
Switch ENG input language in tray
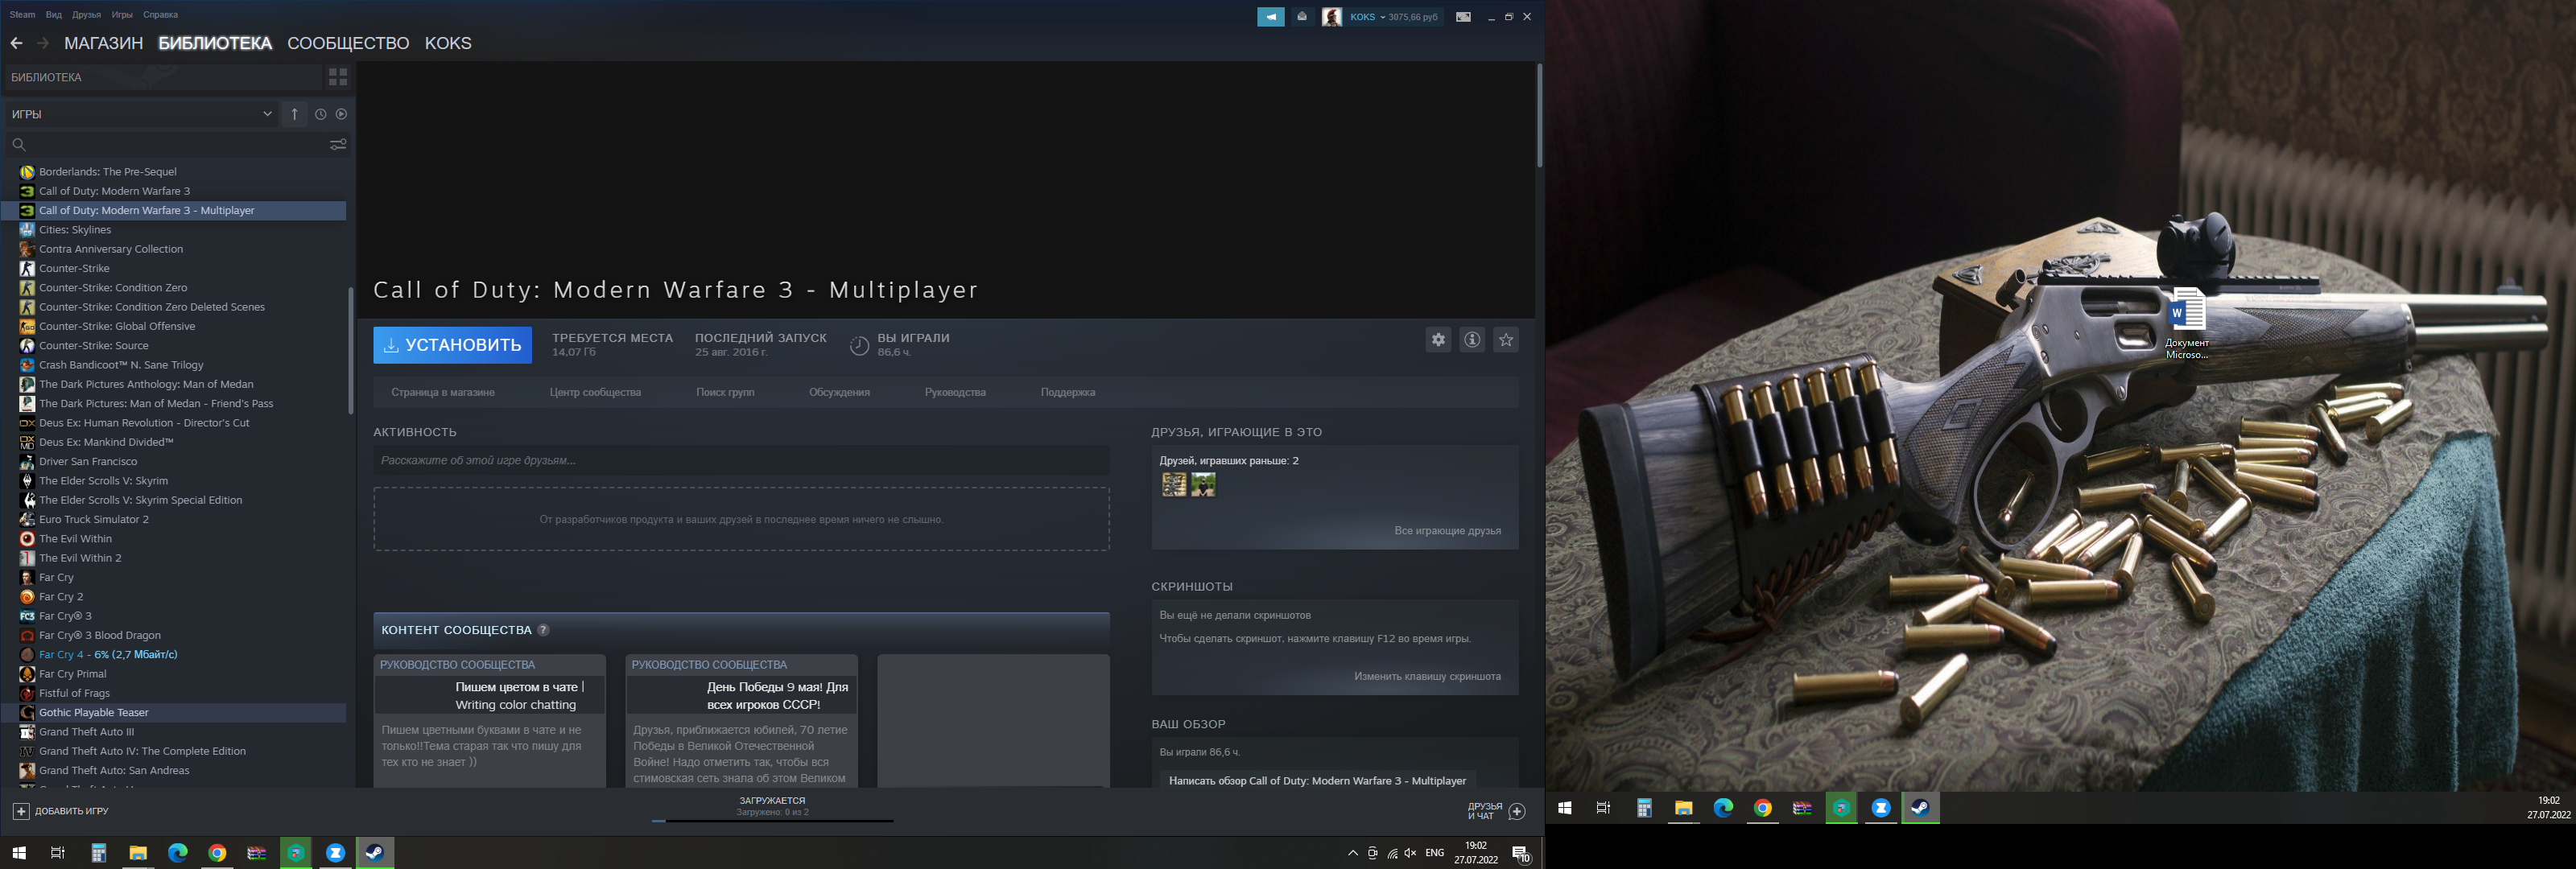click(1435, 853)
